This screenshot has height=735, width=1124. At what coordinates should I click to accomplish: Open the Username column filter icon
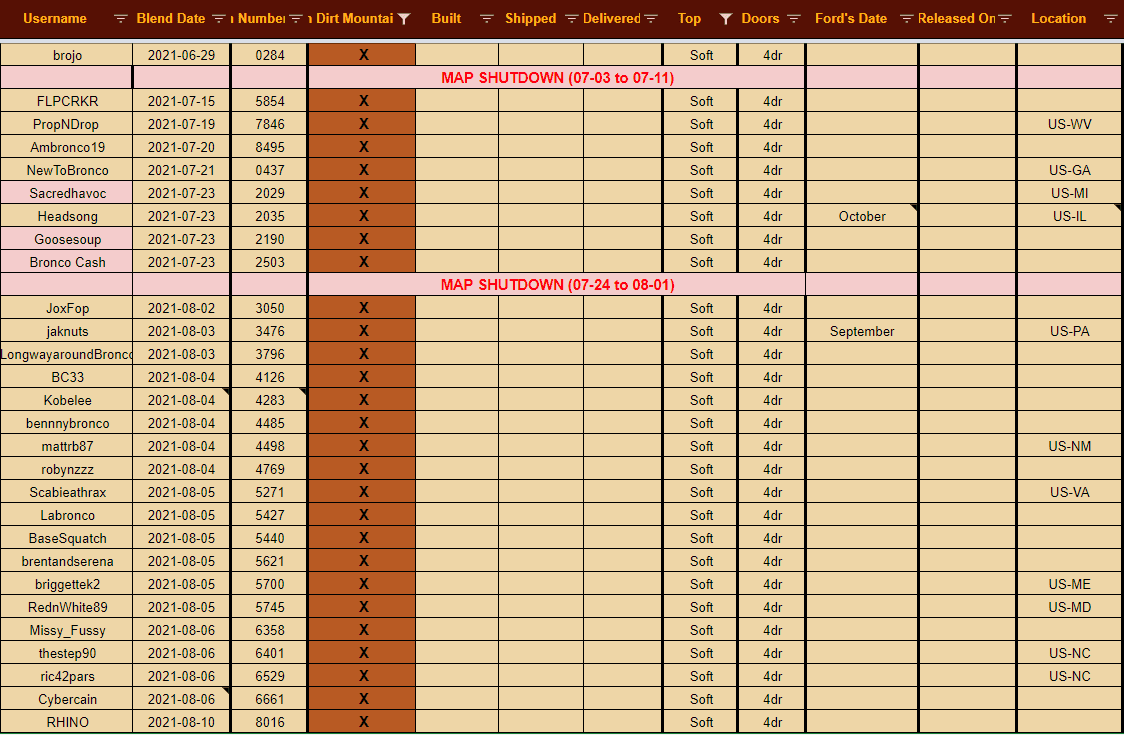pyautogui.click(x=120, y=19)
